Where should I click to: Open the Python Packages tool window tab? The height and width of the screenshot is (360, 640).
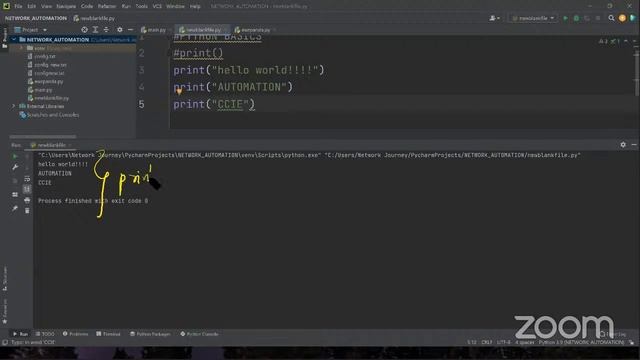coord(150,334)
